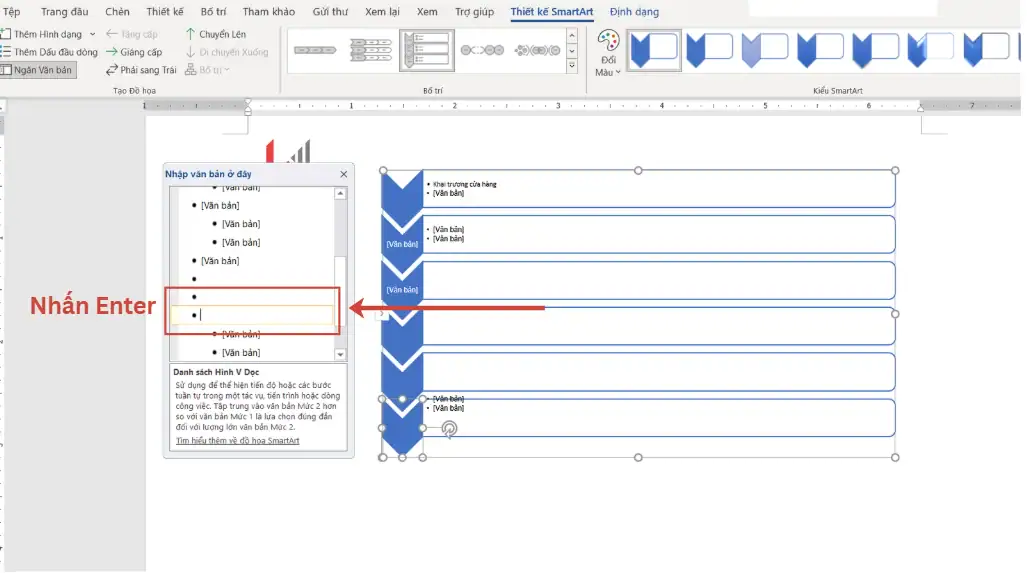
Task: Click Thêm Dấu đầu dòng bullet button
Action: [x=49, y=52]
